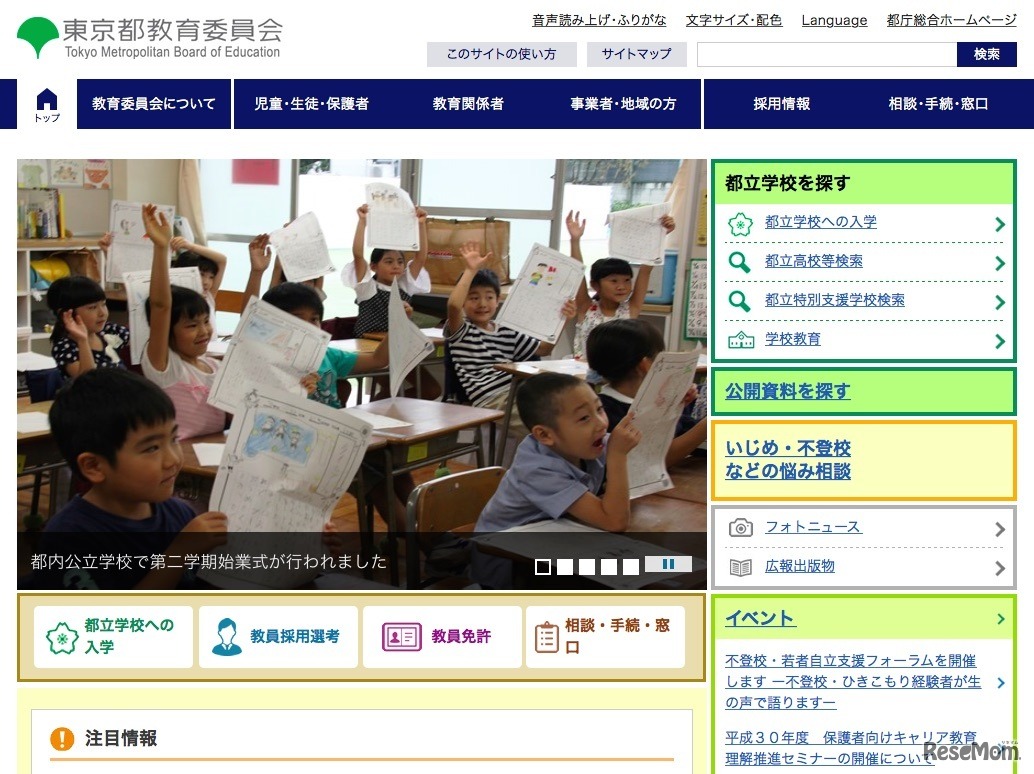
Task: Click inside the site search input field
Action: pyautogui.click(x=826, y=55)
